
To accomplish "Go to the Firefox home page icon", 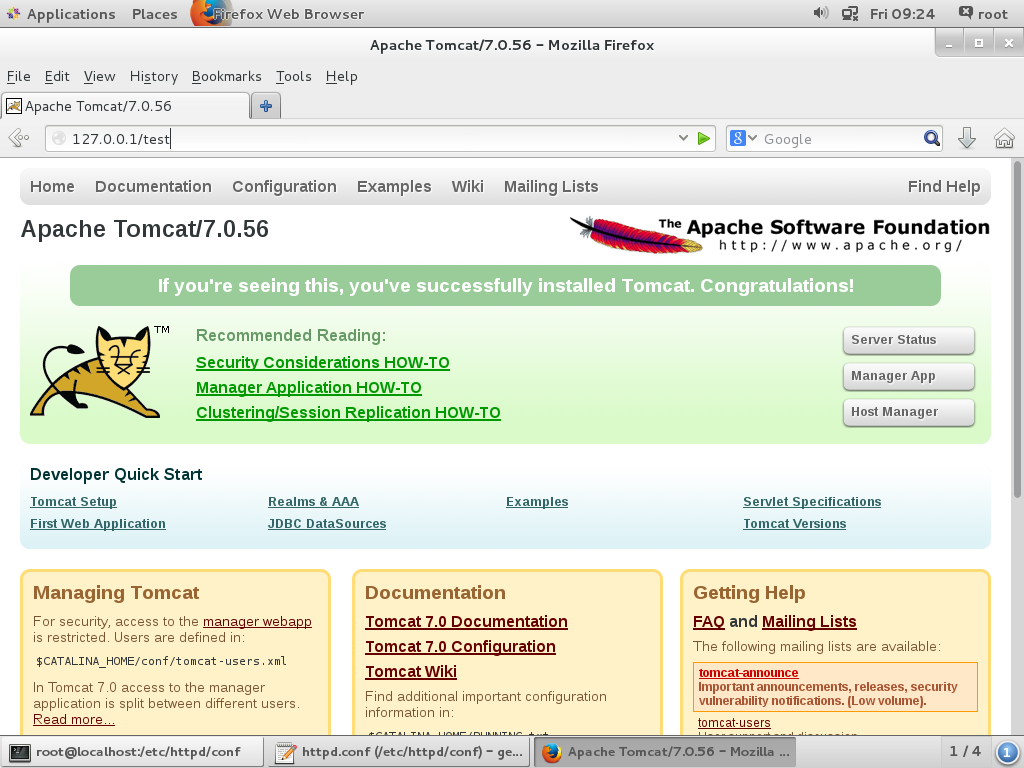I will [1004, 138].
